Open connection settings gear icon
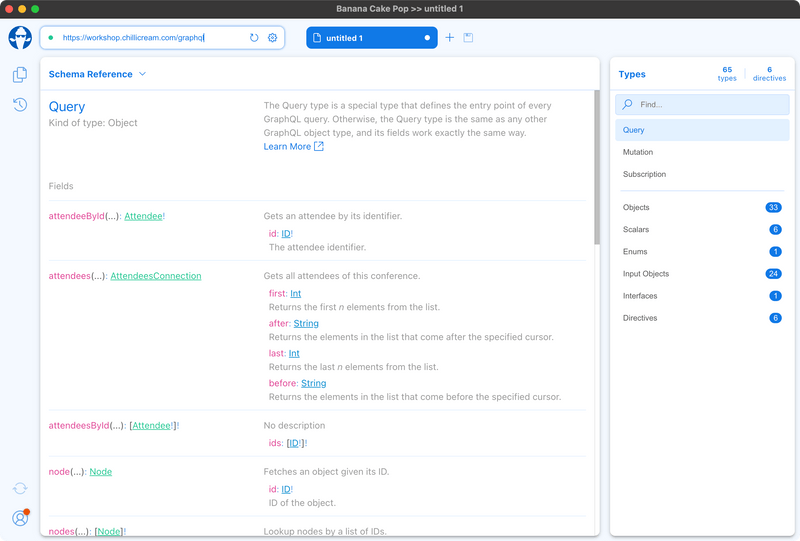 (272, 38)
